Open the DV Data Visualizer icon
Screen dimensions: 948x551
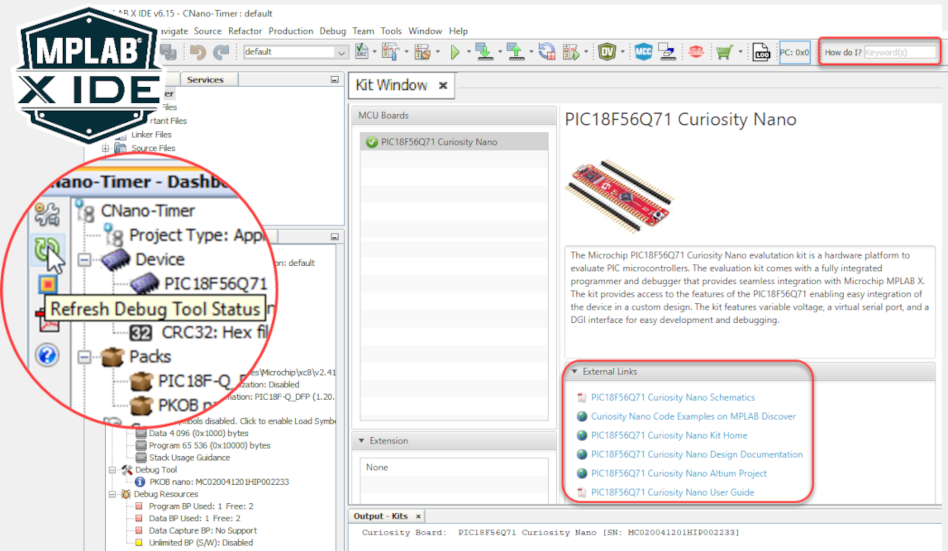(607, 52)
